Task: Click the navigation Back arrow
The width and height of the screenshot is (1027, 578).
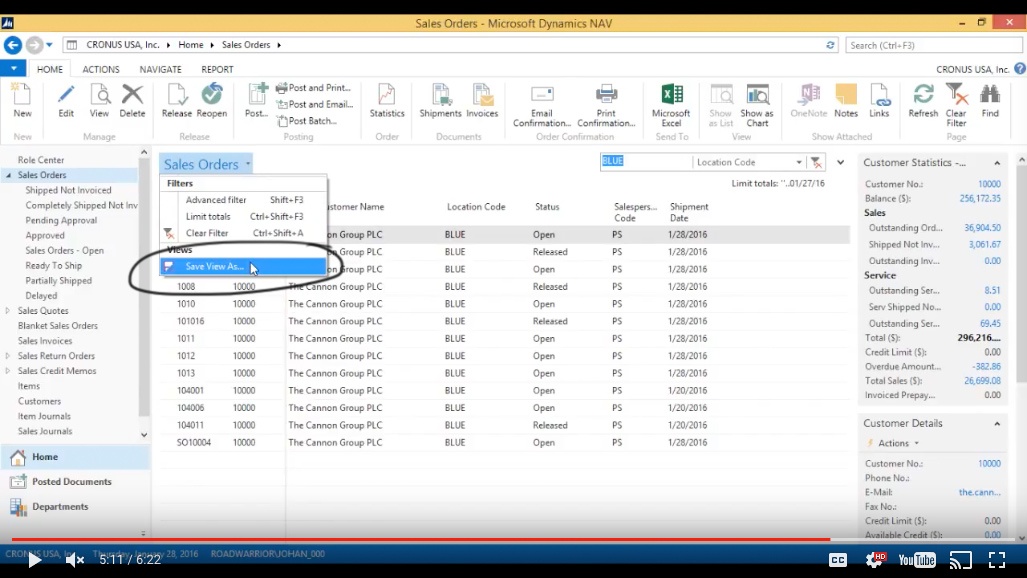Action: pos(12,45)
